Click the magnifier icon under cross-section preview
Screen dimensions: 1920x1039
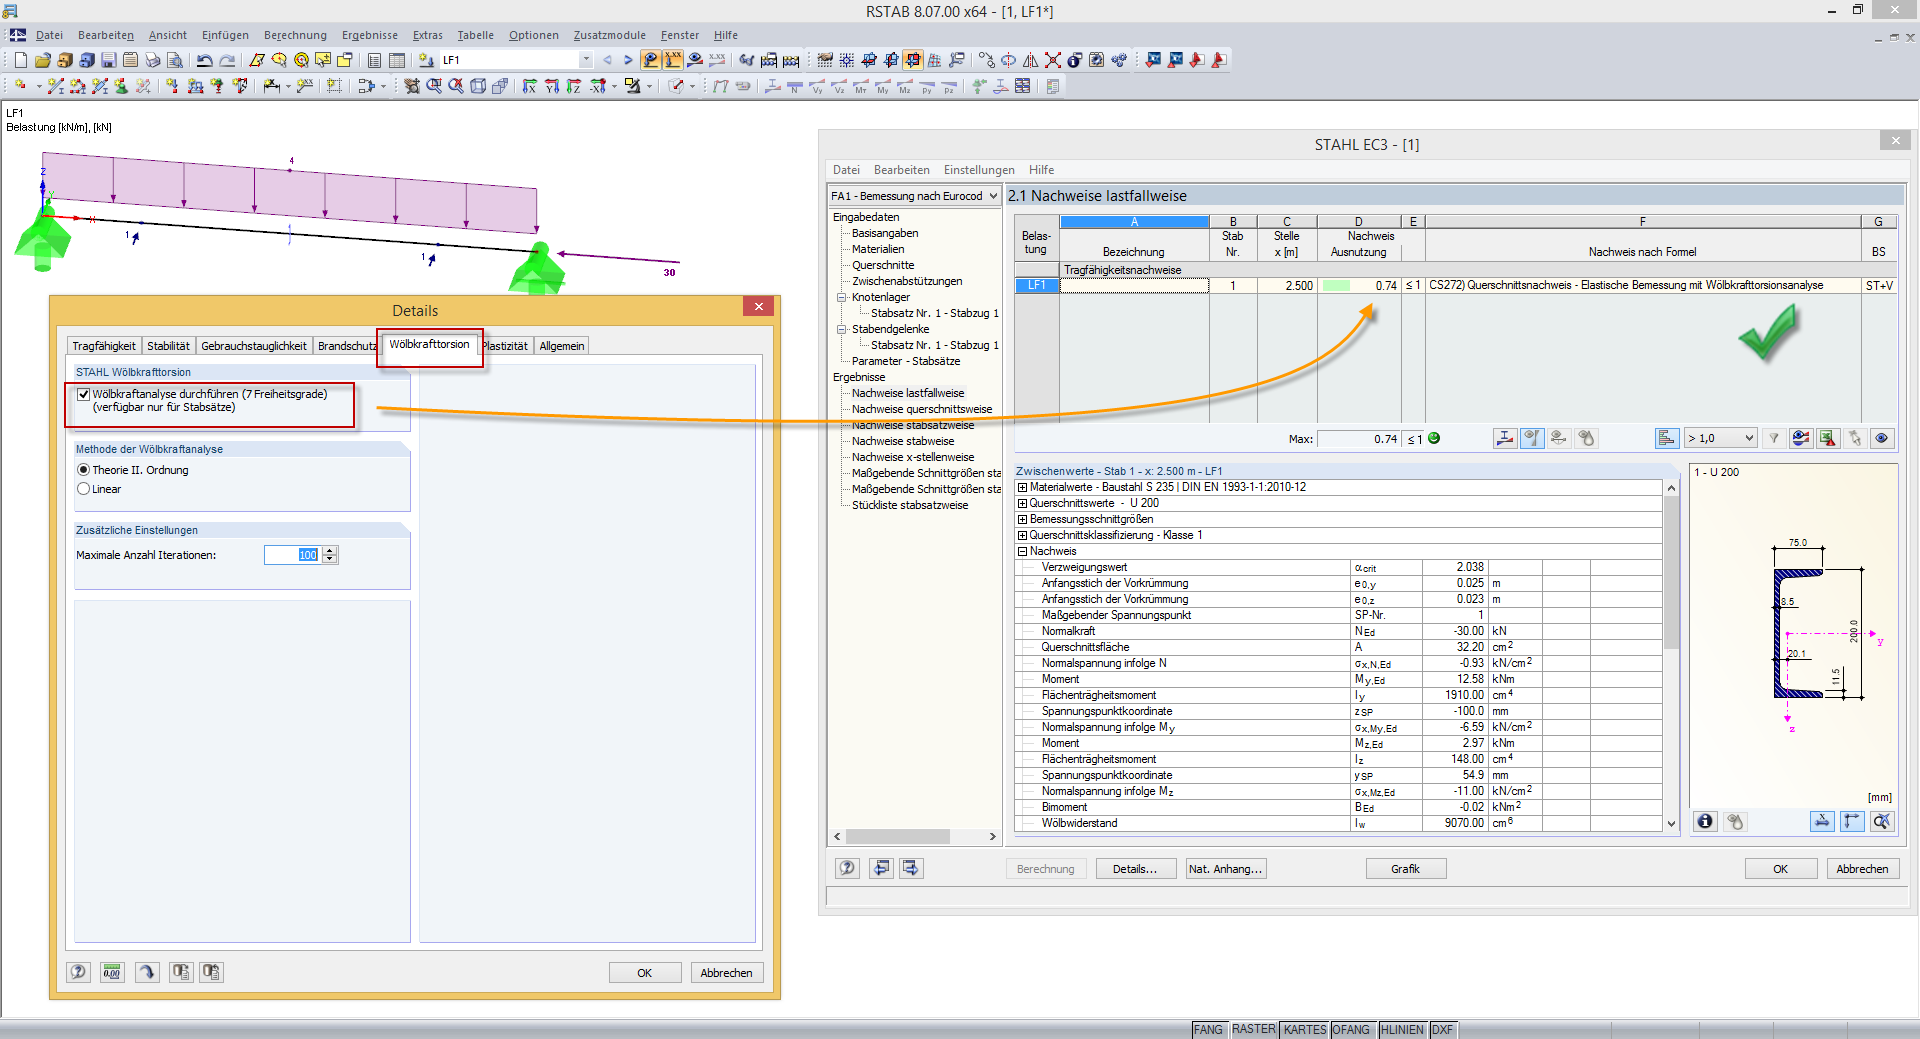pyautogui.click(x=1882, y=821)
